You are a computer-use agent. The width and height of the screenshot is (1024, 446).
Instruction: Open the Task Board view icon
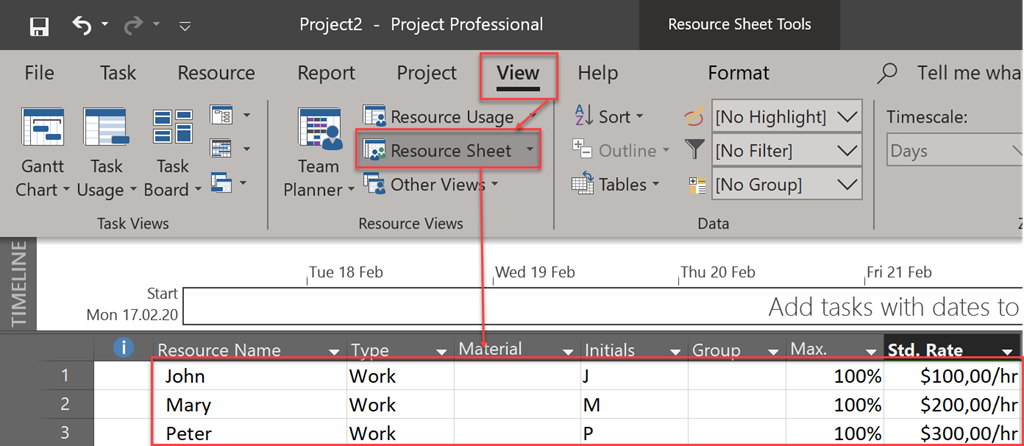(x=172, y=128)
